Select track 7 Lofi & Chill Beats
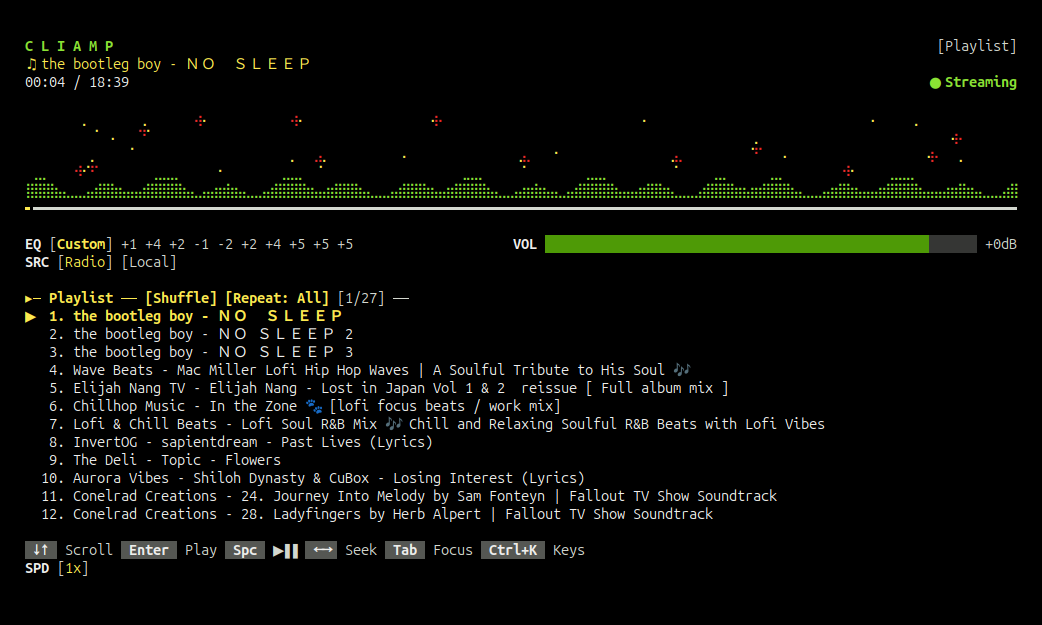This screenshot has width=1042, height=625. 437,424
